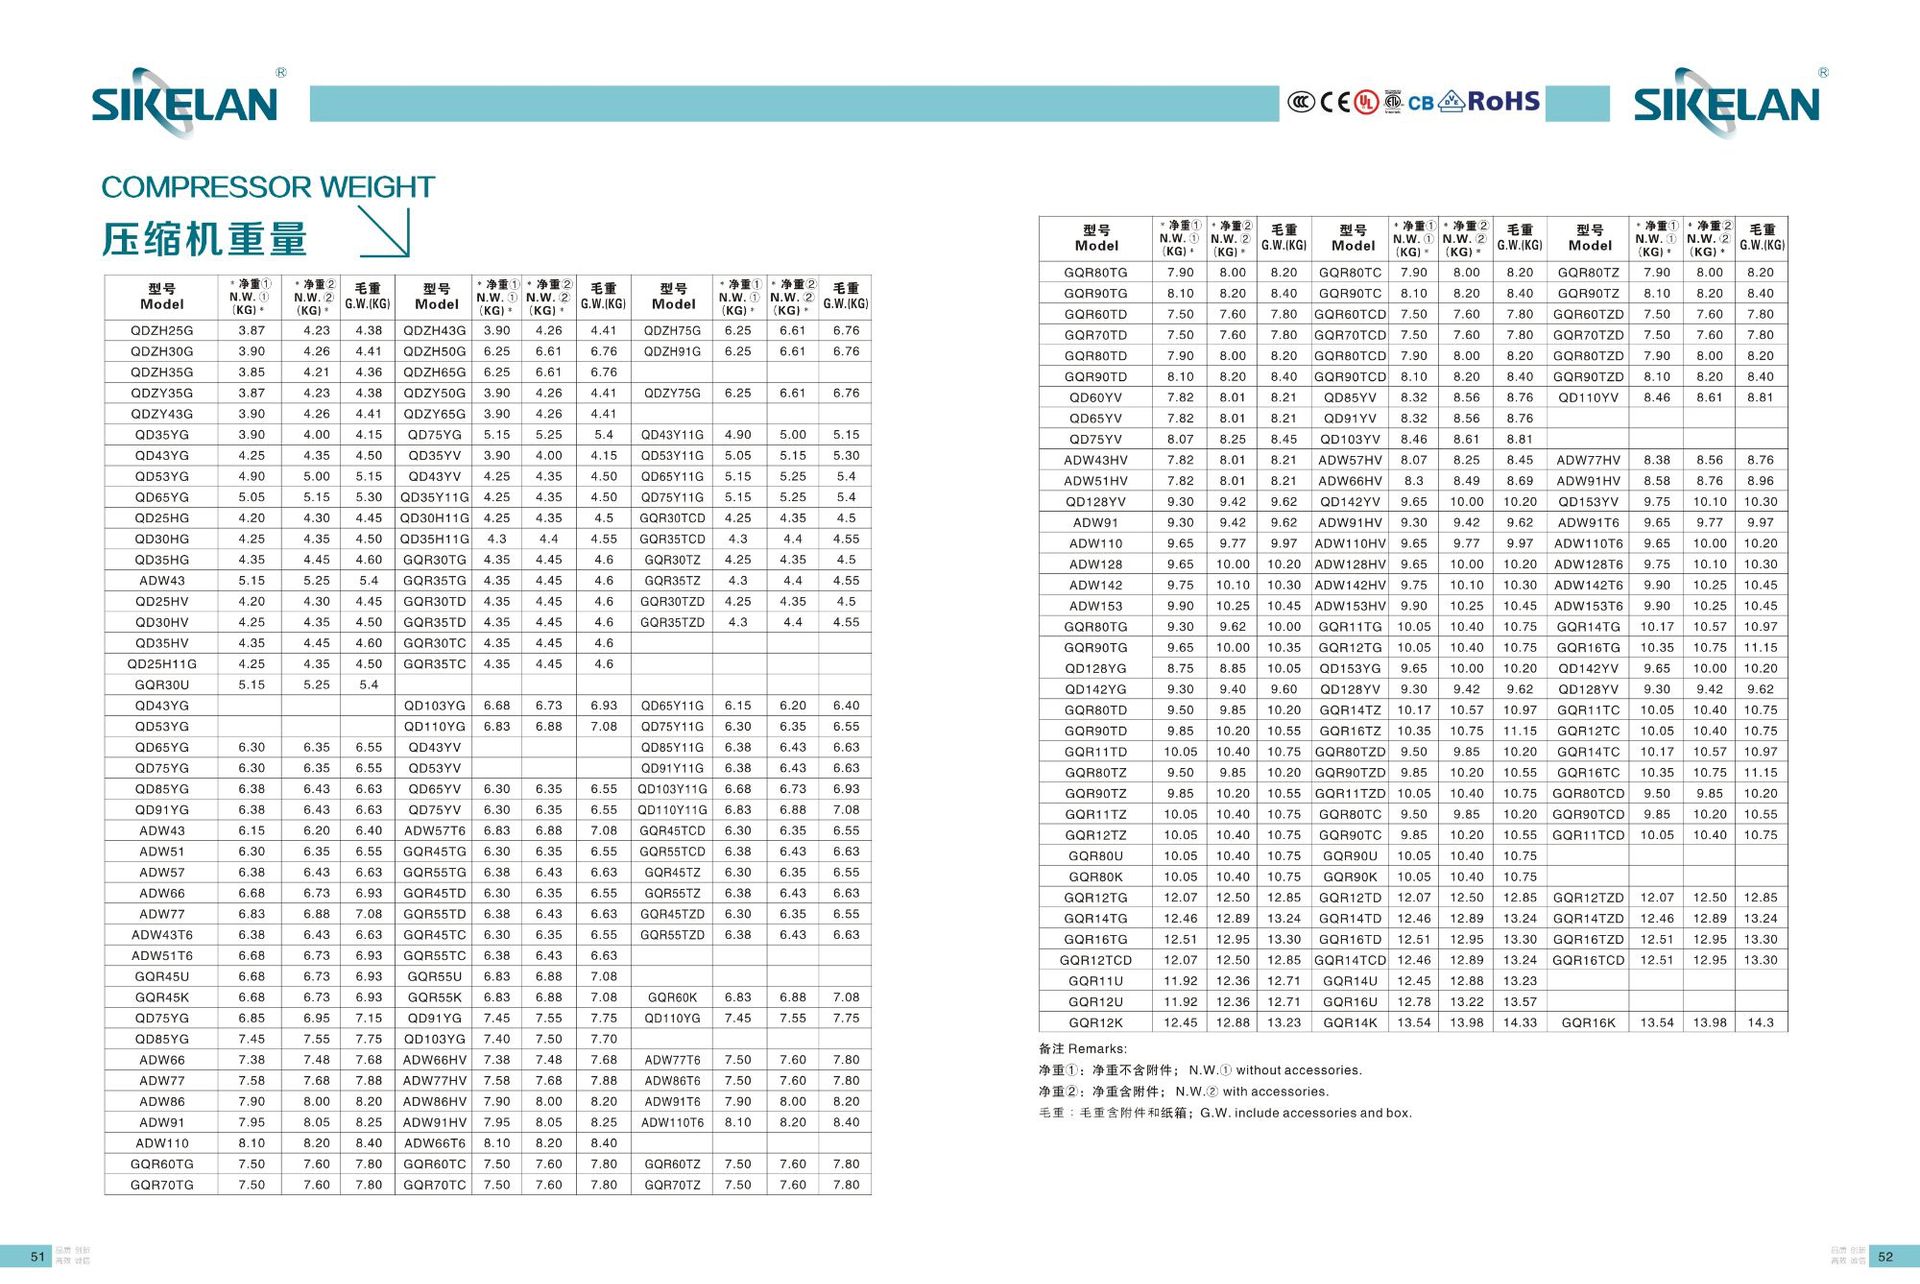Select the GQR55K model cell

click(x=434, y=997)
